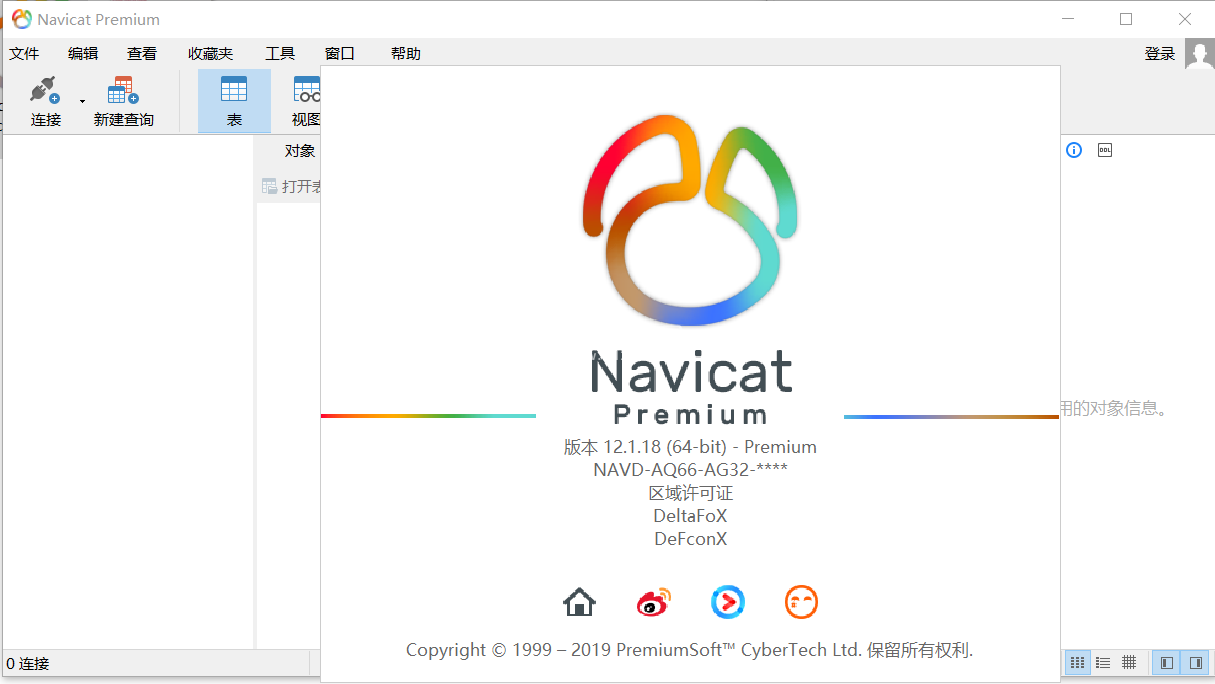The width and height of the screenshot is (1215, 684).
Task: Click the colorful Navicat logo in About dialog
Action: (690, 219)
